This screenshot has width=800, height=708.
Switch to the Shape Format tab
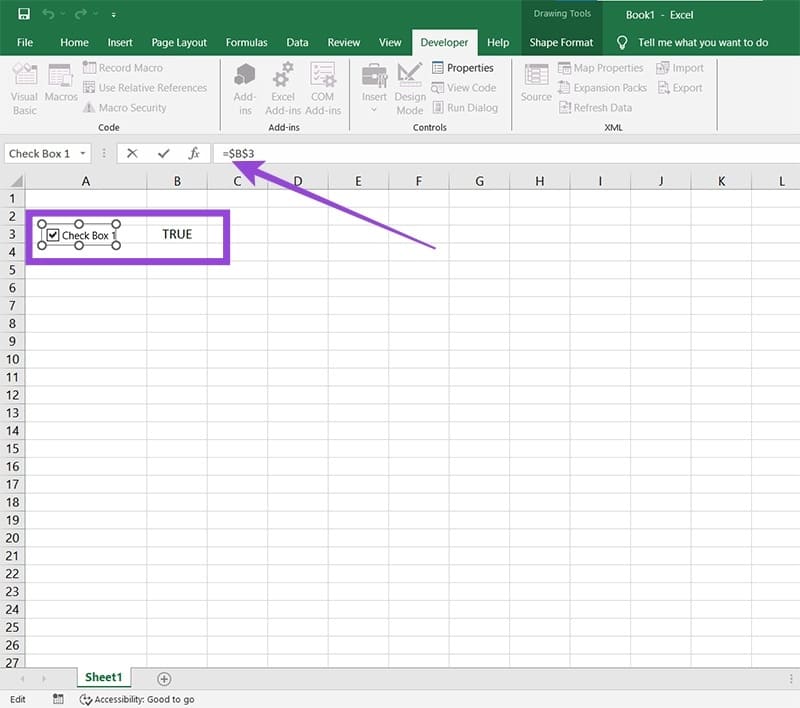pos(561,42)
